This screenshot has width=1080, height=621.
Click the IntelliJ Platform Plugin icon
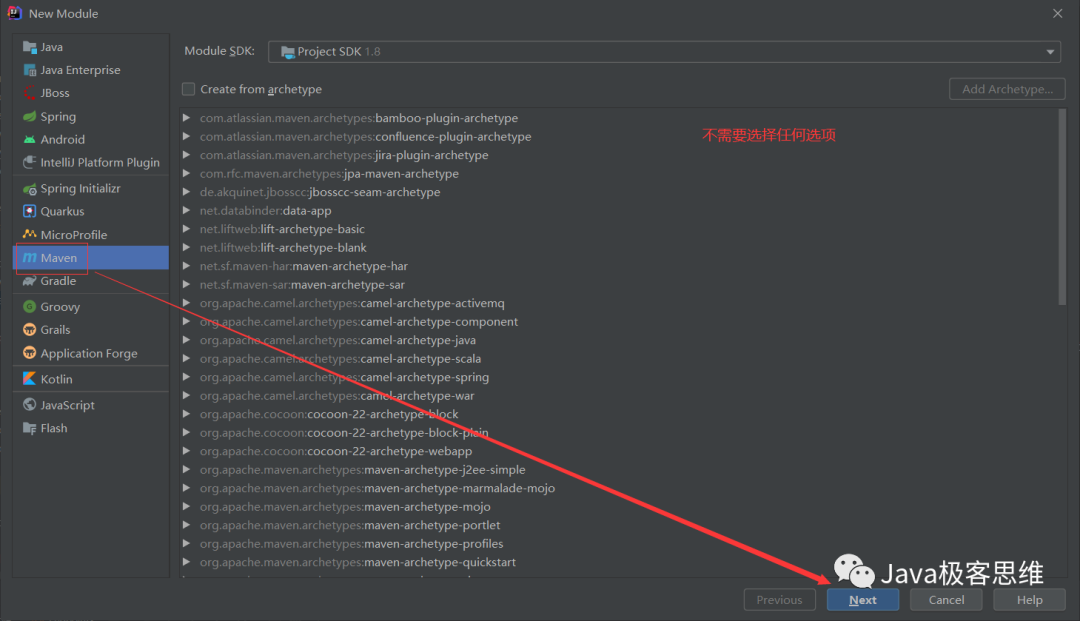point(30,162)
